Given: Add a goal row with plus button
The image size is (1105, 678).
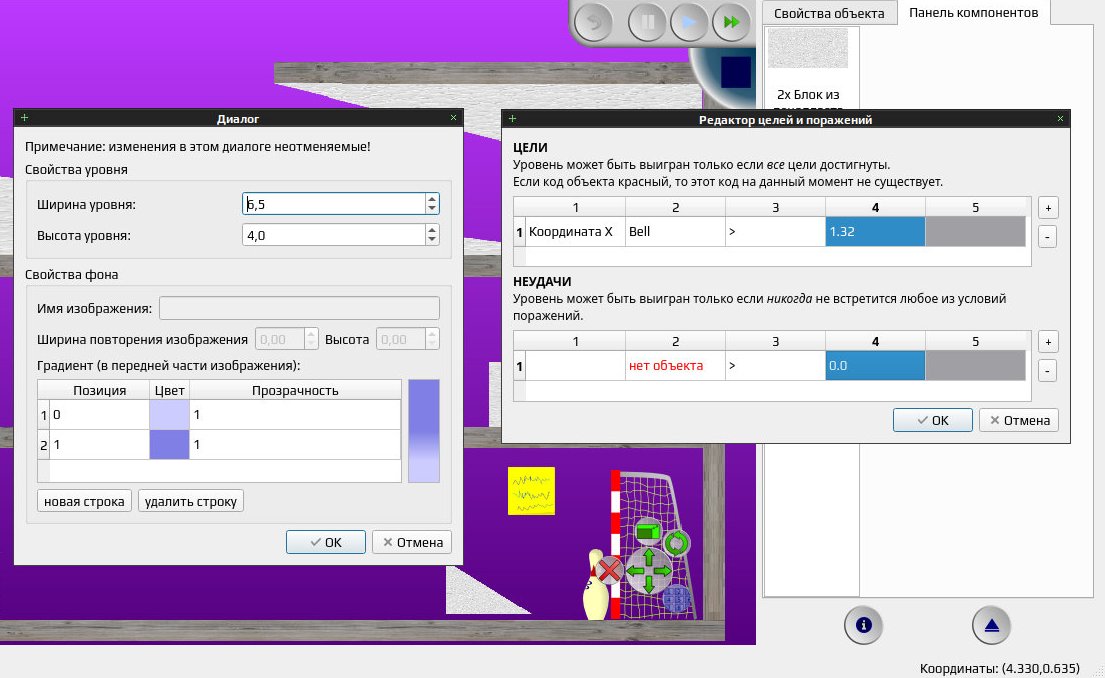Looking at the screenshot, I should pyautogui.click(x=1048, y=208).
